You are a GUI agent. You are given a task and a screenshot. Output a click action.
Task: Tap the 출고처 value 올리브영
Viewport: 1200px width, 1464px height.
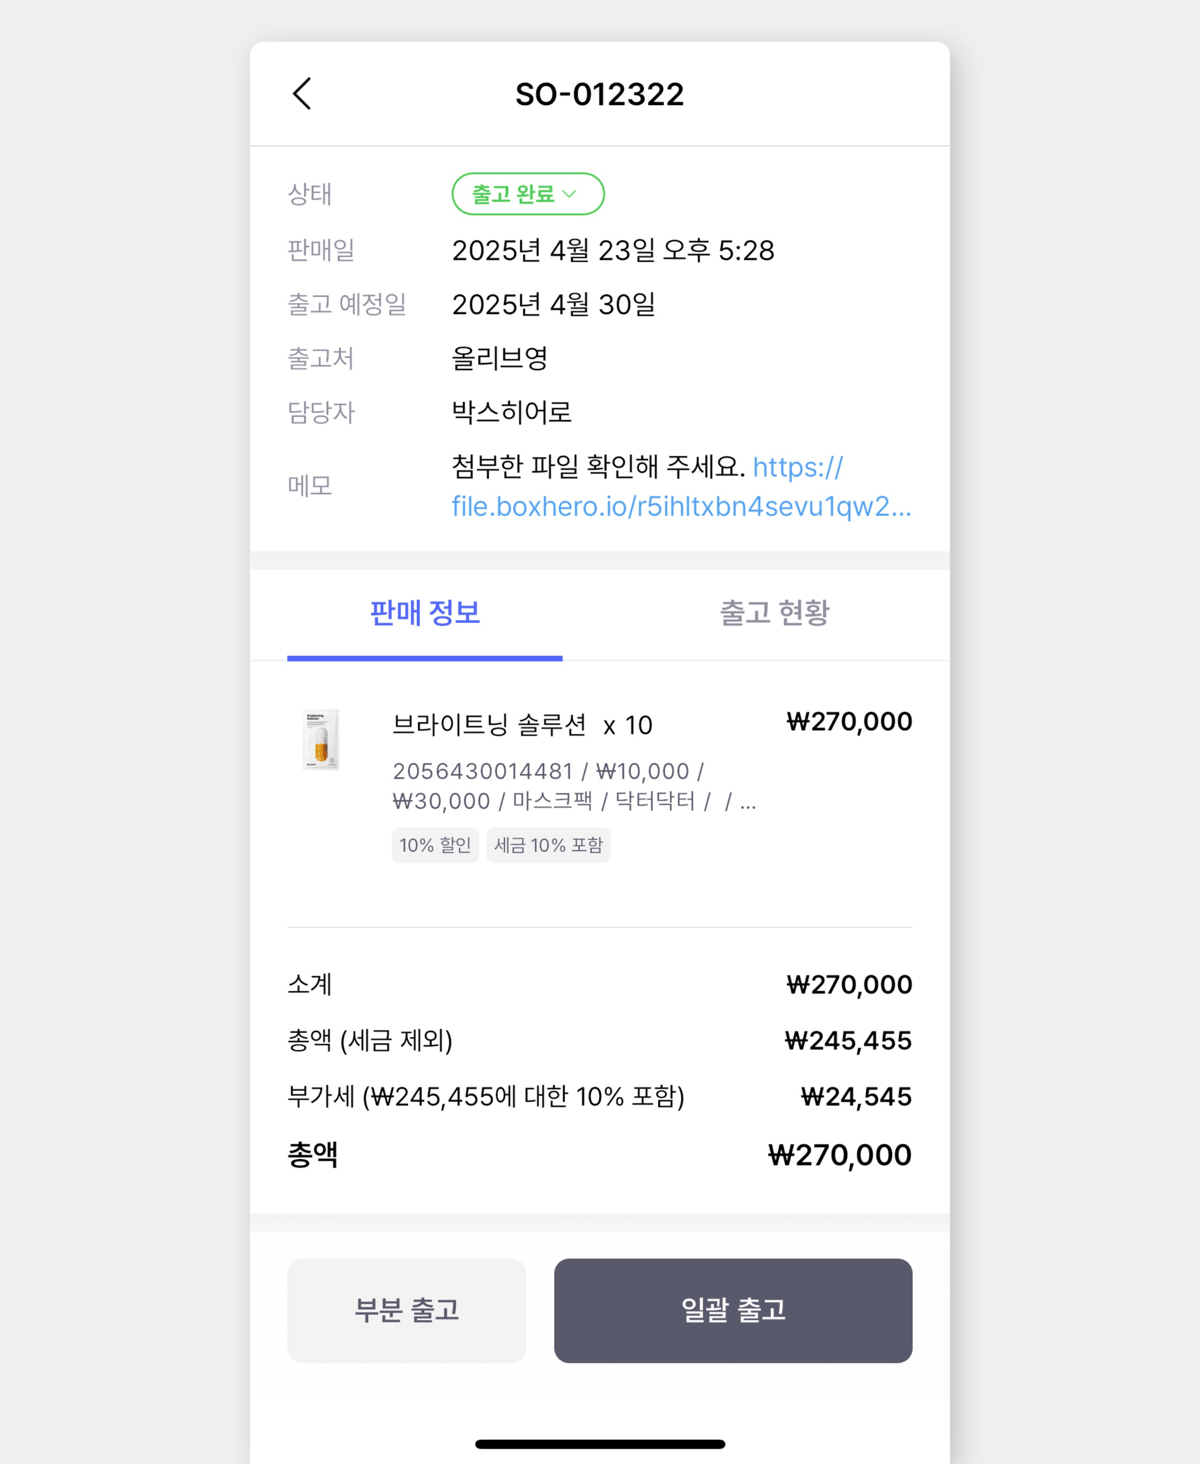(x=499, y=358)
